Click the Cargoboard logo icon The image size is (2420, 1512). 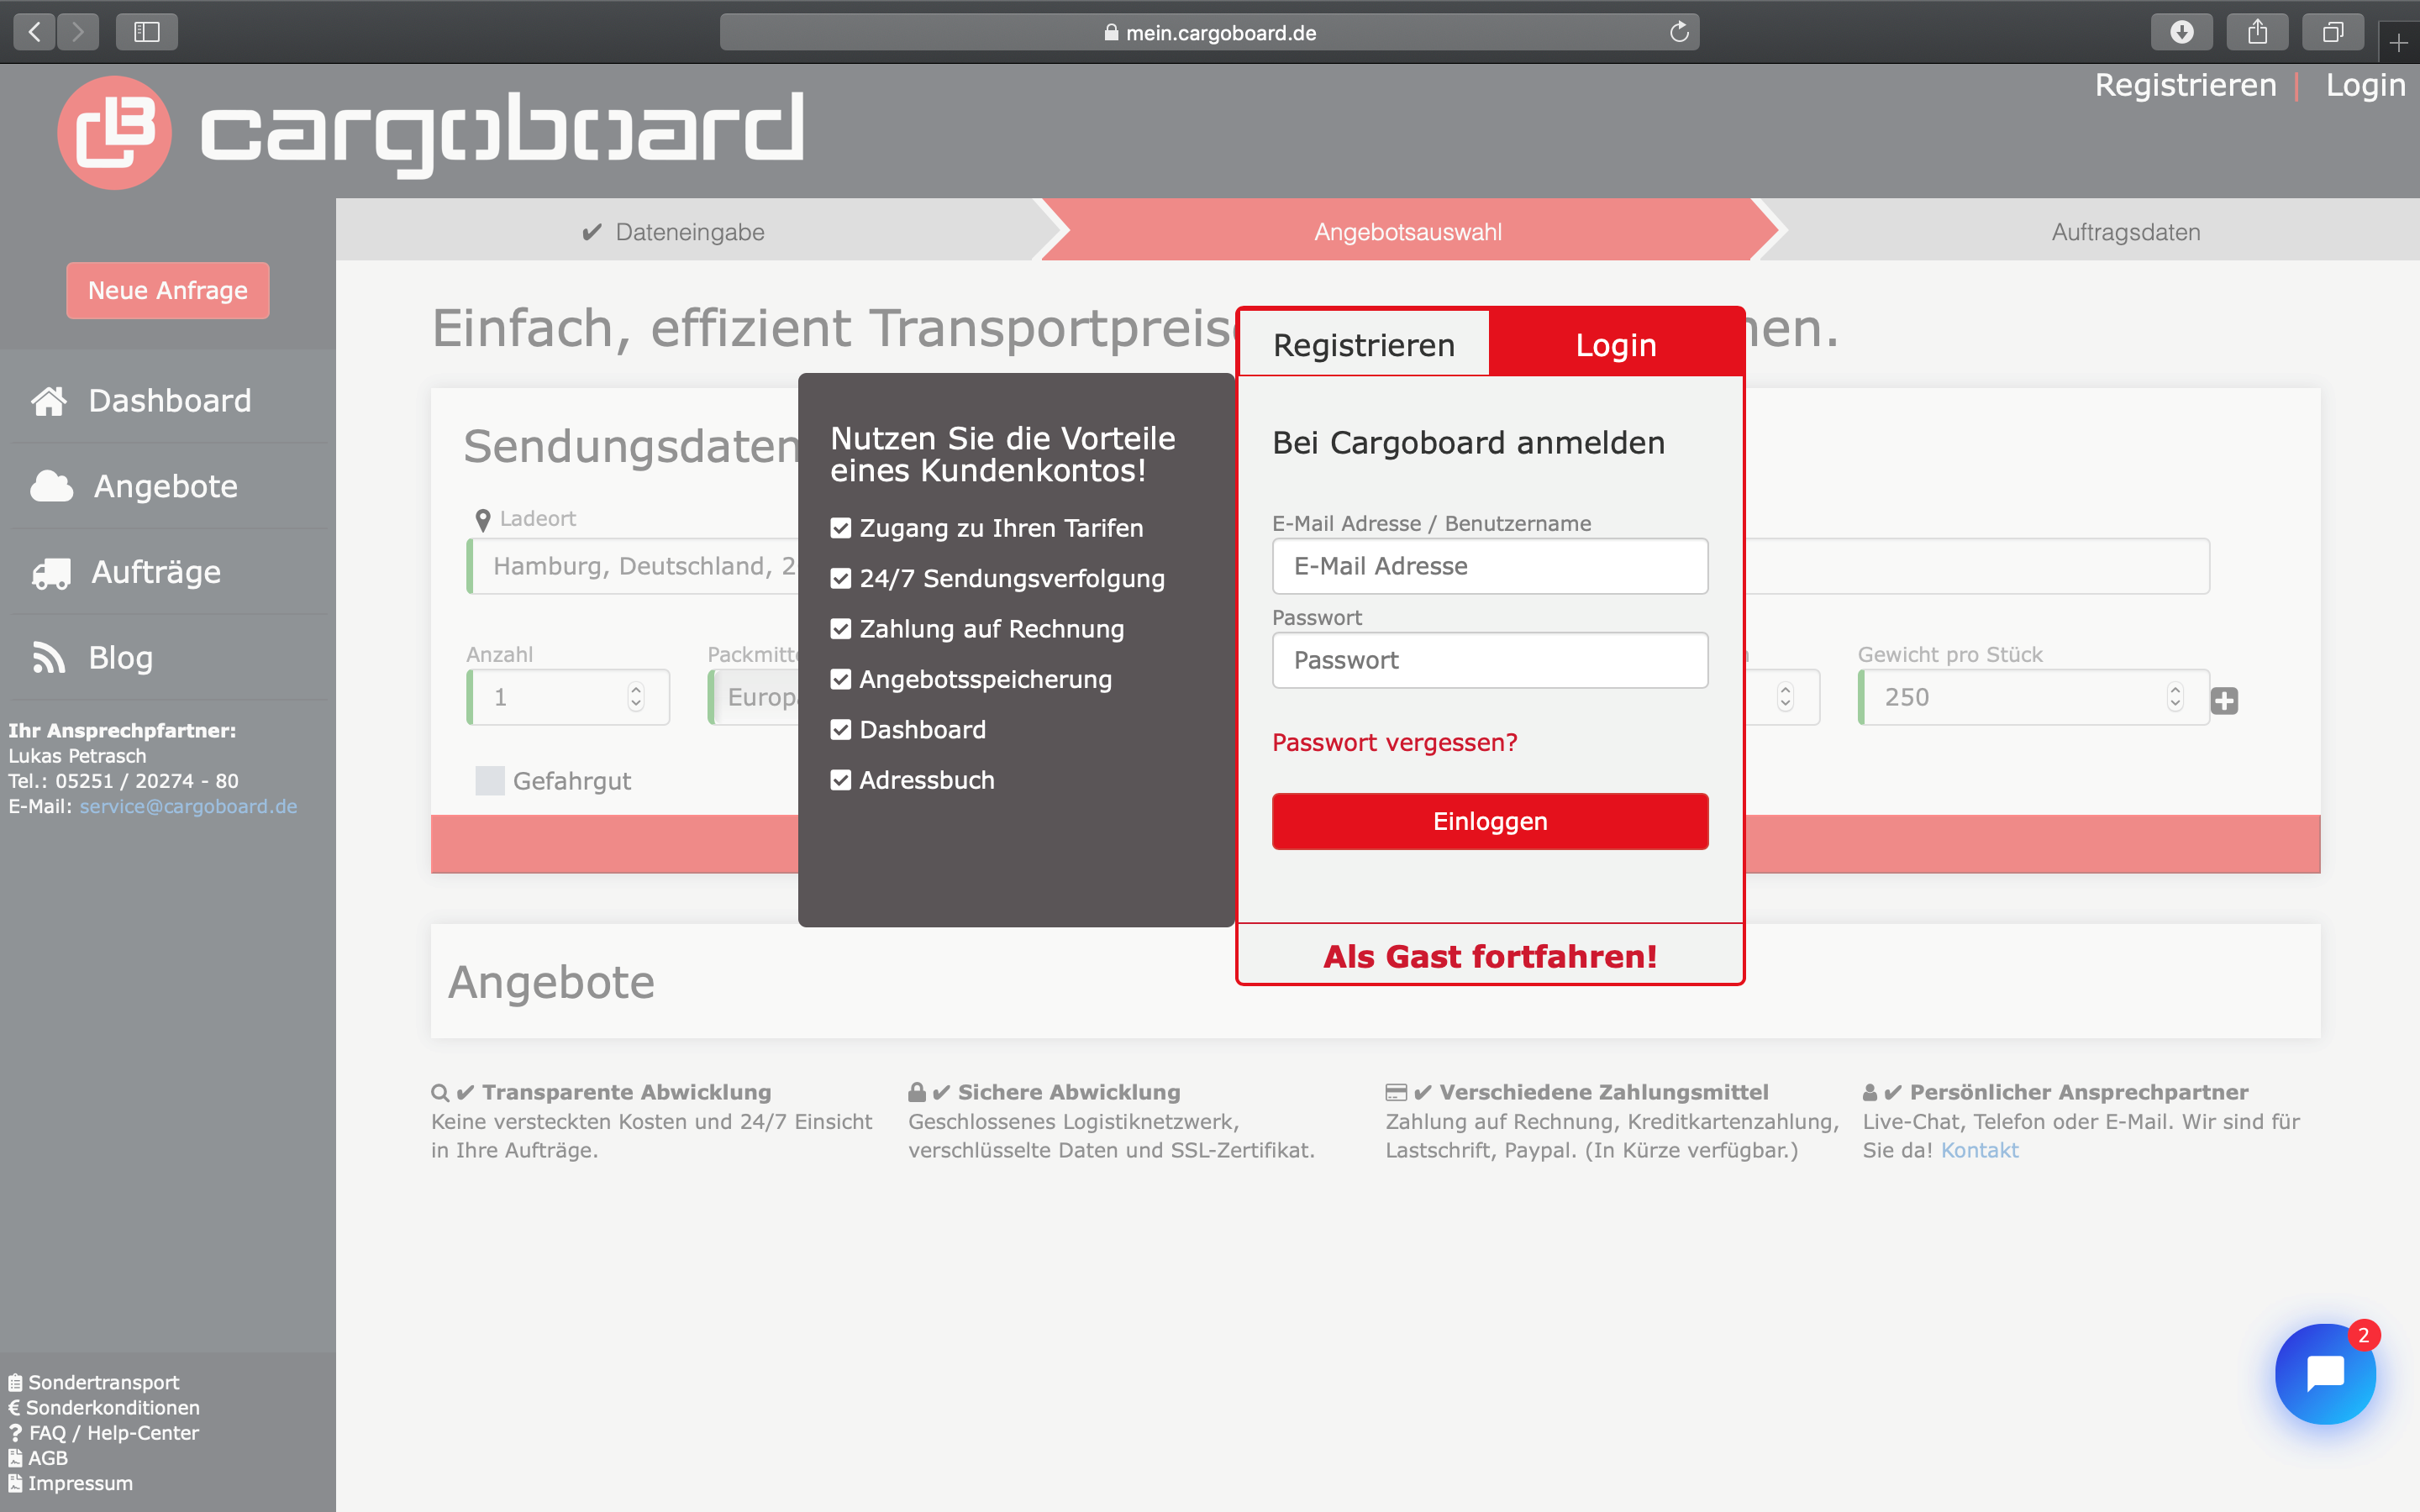pos(114,132)
